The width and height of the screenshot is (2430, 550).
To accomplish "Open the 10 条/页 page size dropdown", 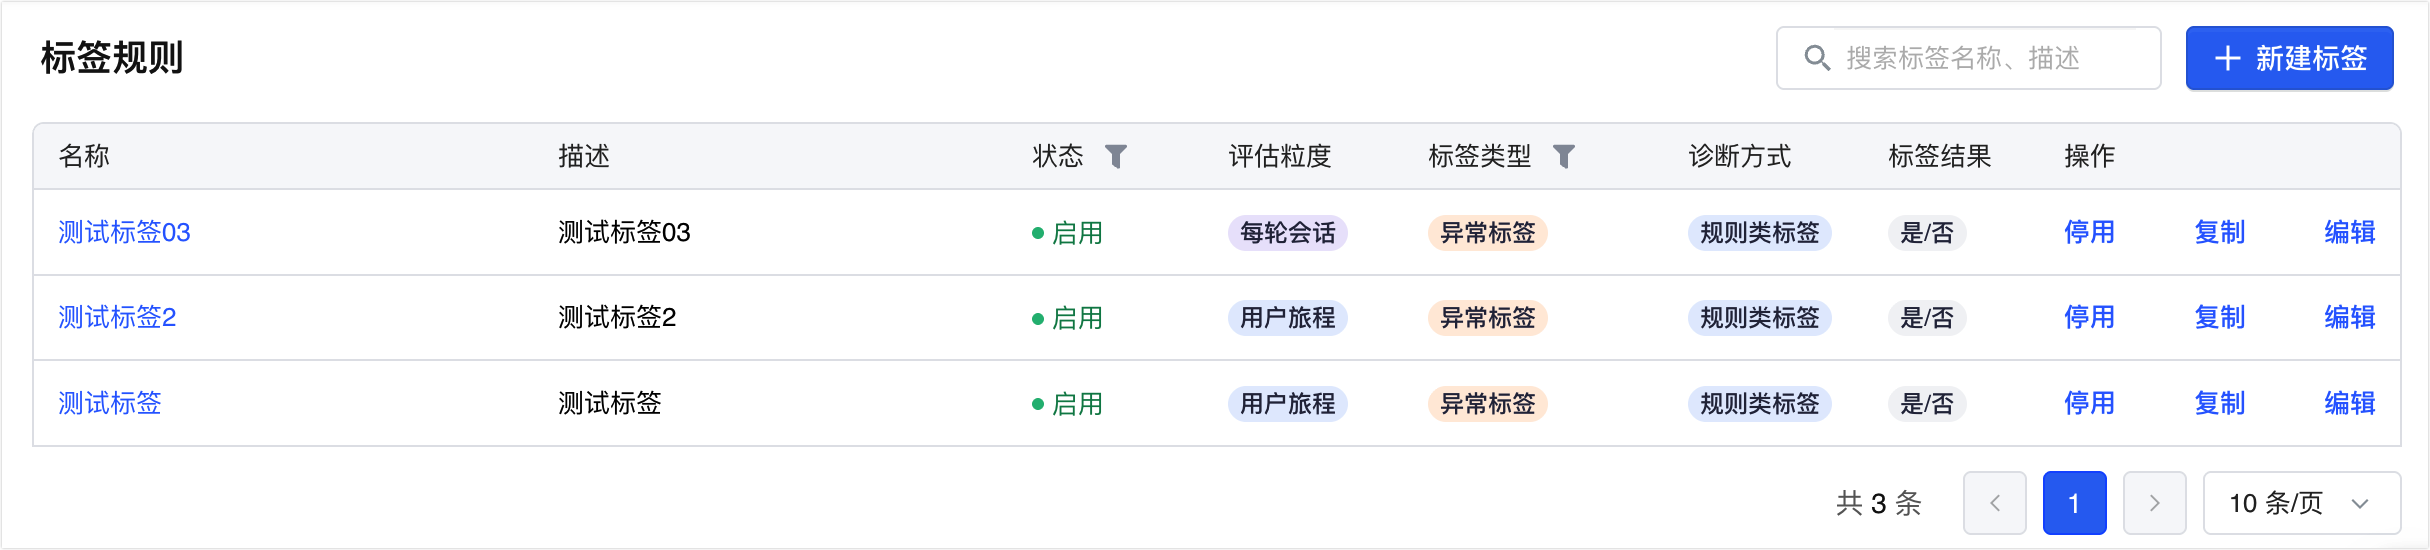I will pos(2302,503).
